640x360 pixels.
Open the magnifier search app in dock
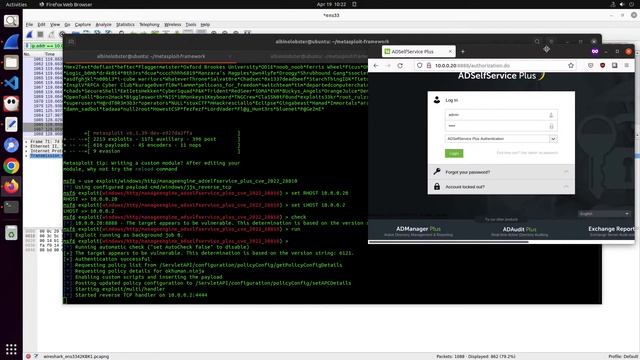pos(11,20)
